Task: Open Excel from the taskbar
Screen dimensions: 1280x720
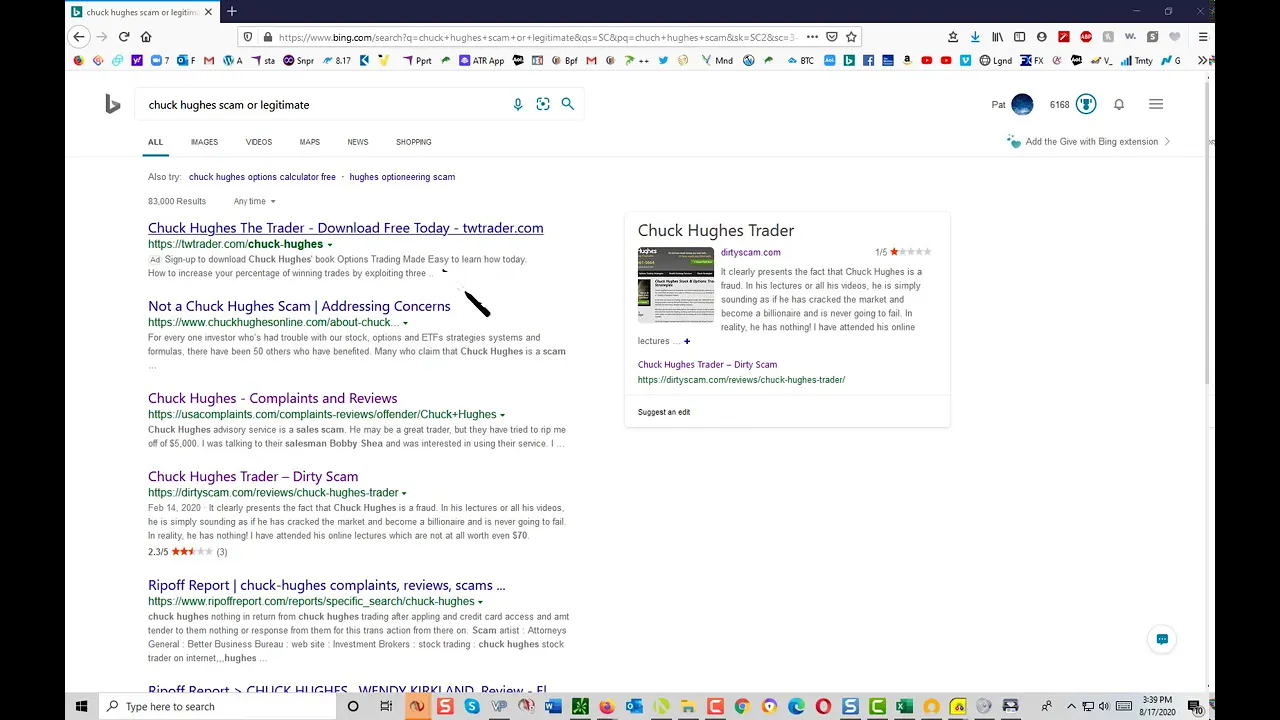Action: coord(904,706)
